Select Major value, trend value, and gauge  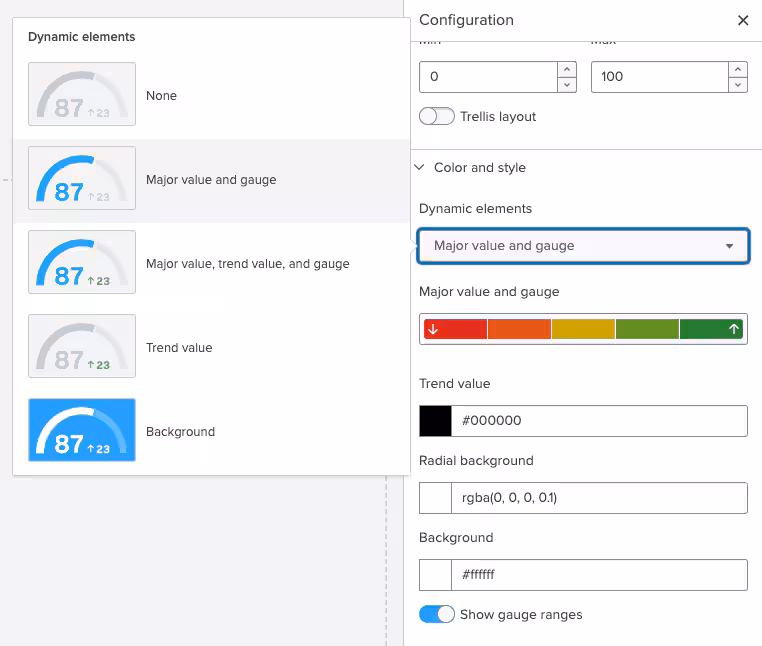click(247, 264)
